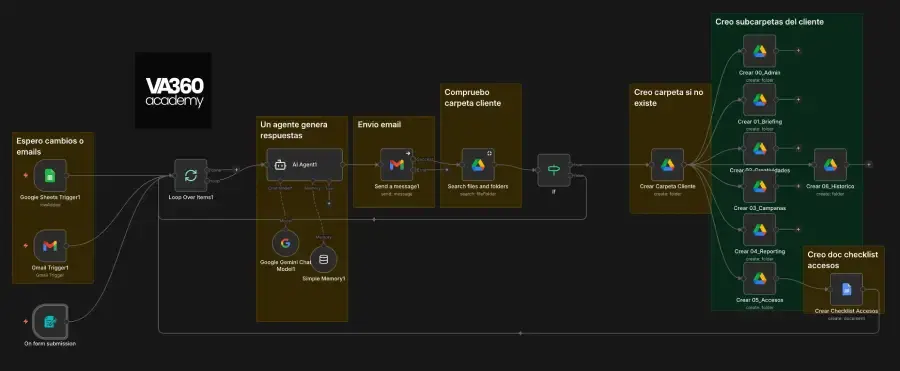Select the Gmail Trigger1 node
The width and height of the screenshot is (900, 371).
tap(50, 246)
